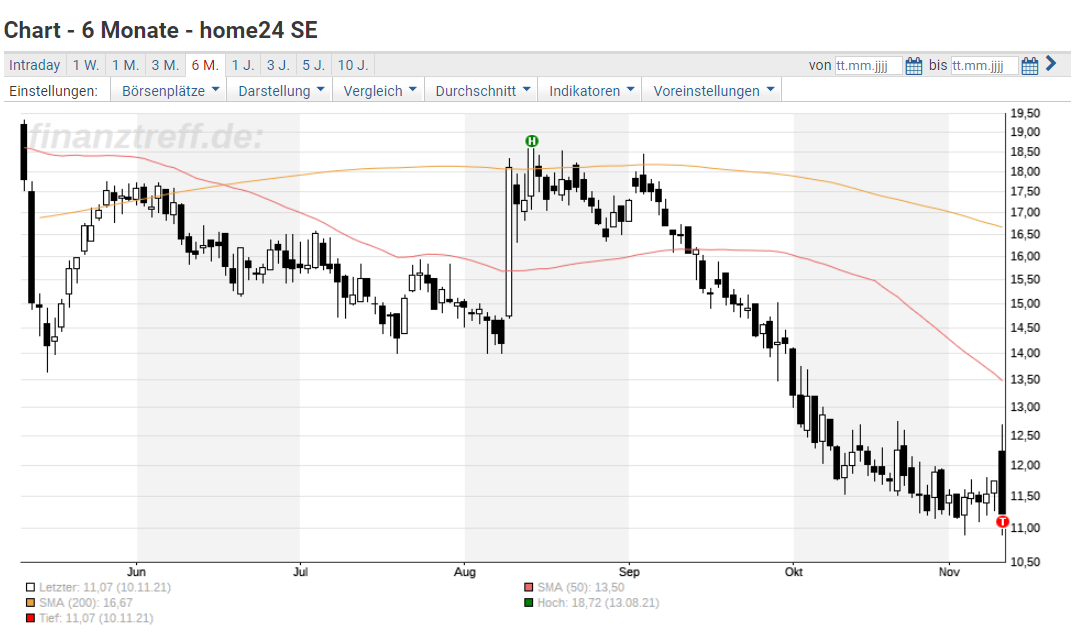Click the 12,00 price axis label
Screen dimensions: 1081x635
[1025, 465]
